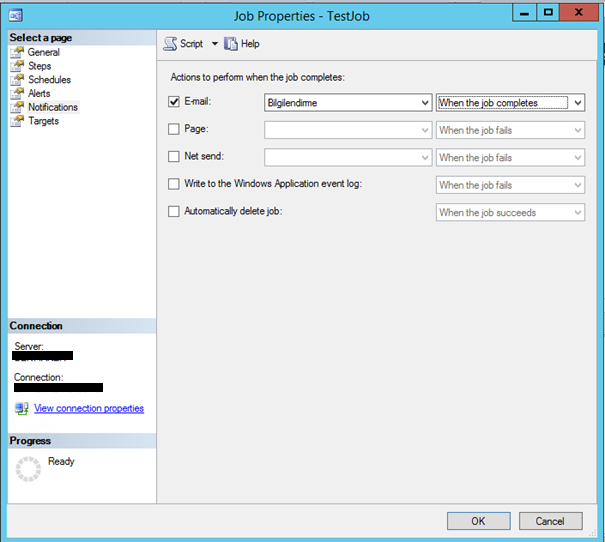Click the connection properties icon
This screenshot has width=605, height=542.
[x=21, y=409]
